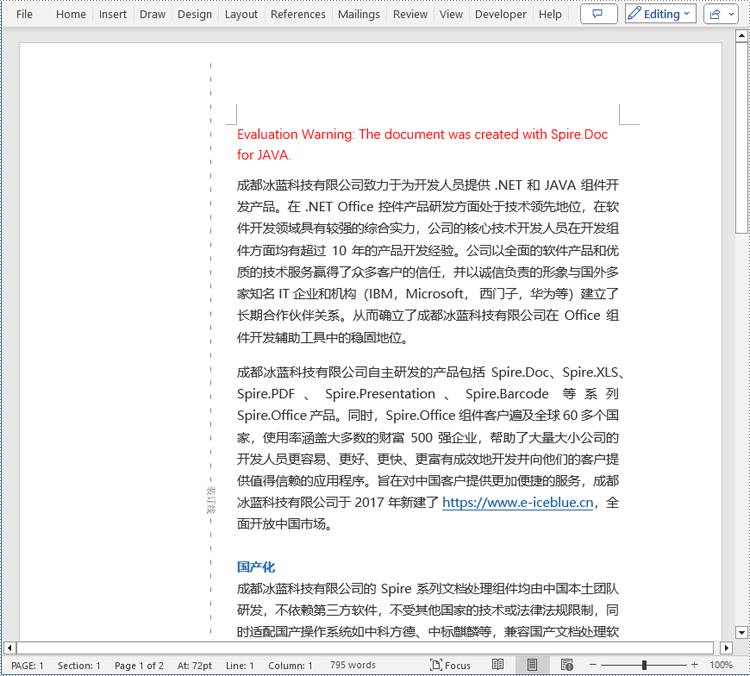Open the Layout tab
The image size is (750, 676).
pyautogui.click(x=241, y=14)
